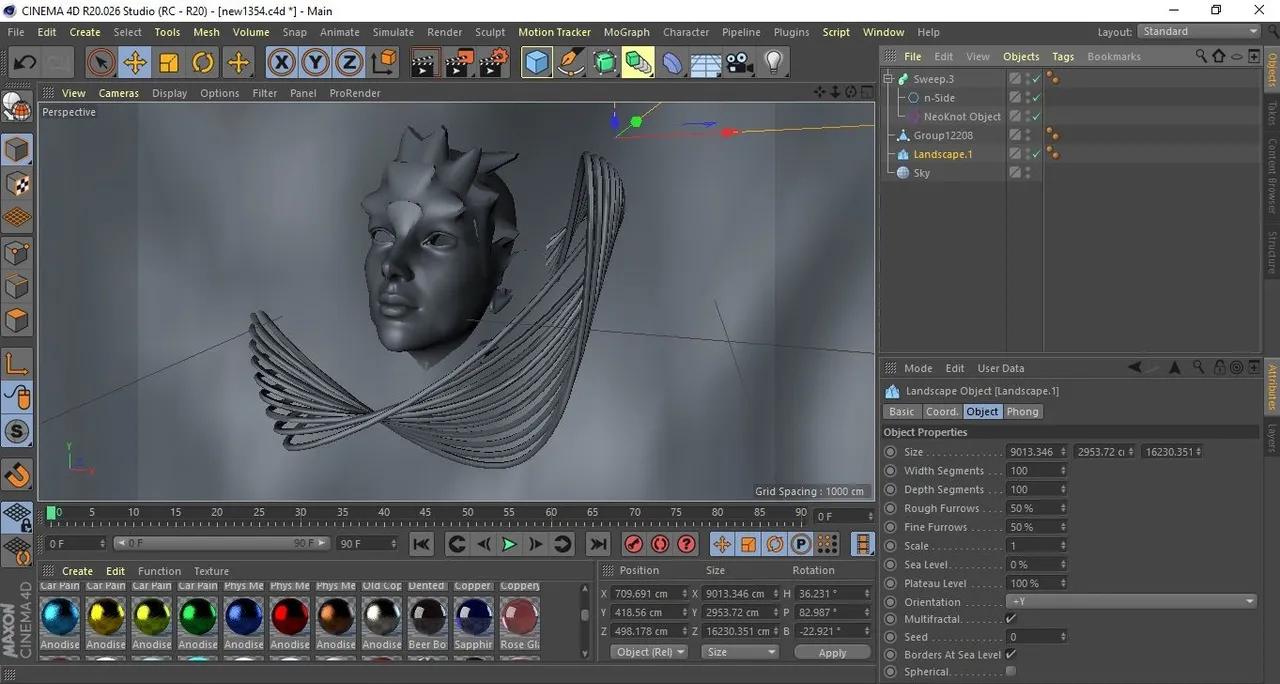
Task: Open the spline Pen tool
Action: tap(572, 63)
